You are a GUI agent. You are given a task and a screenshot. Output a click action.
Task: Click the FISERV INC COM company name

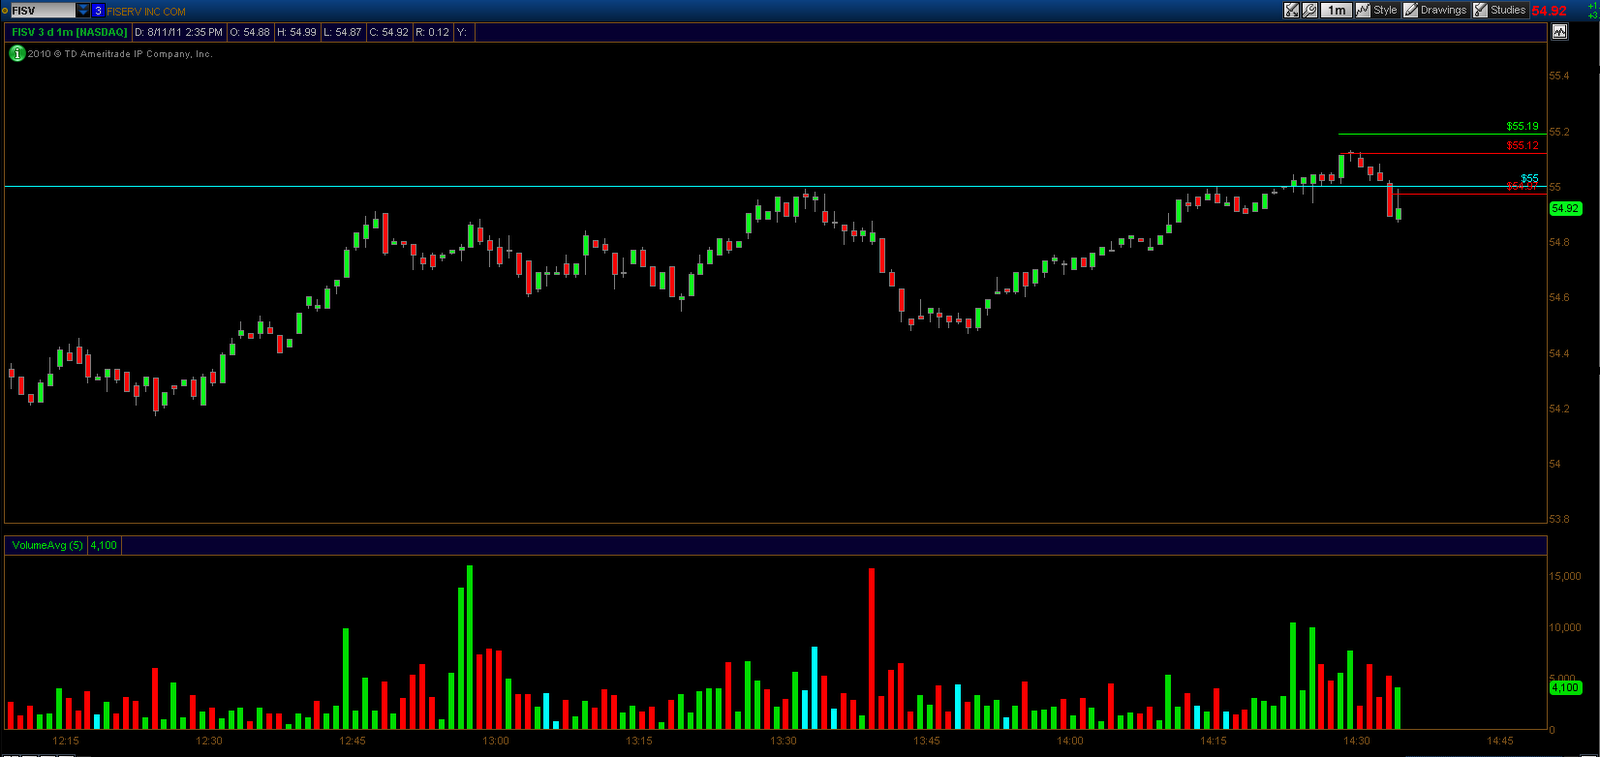[x=146, y=12]
